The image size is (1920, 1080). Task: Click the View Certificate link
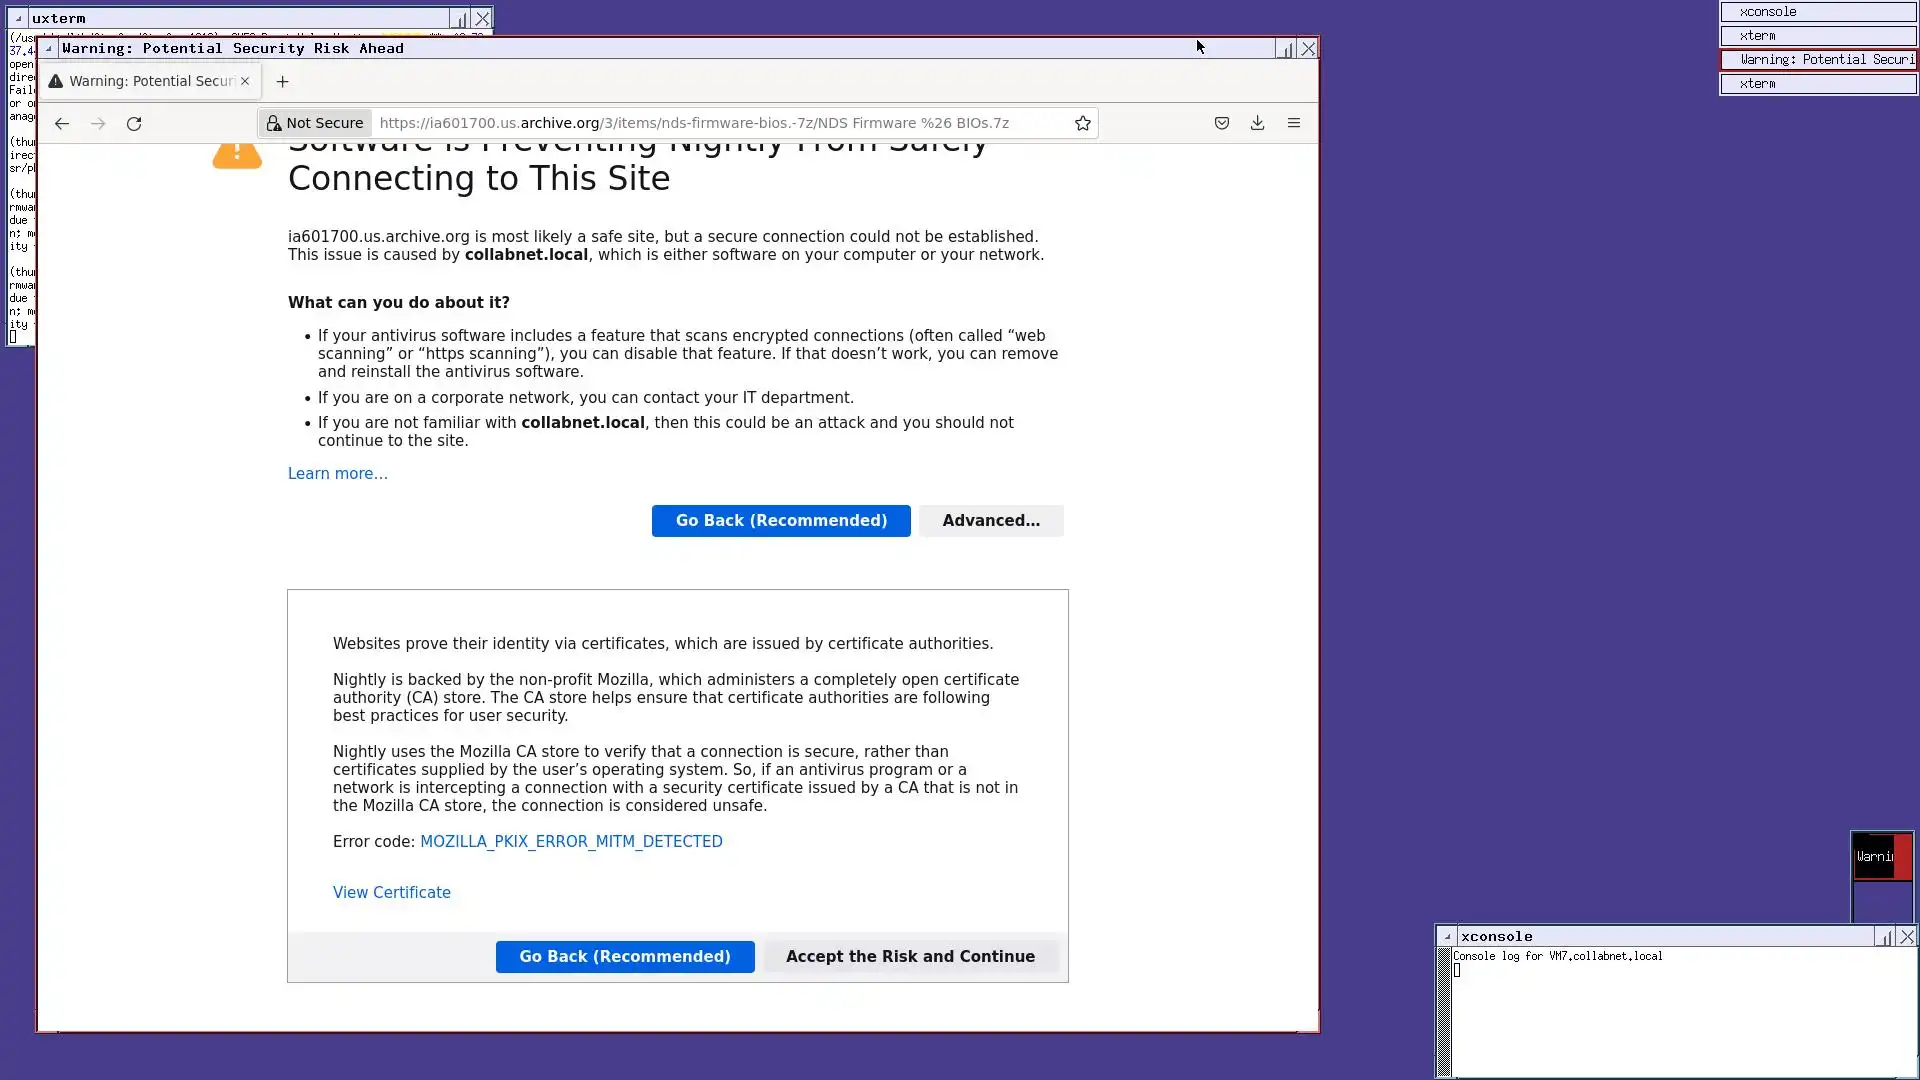pyautogui.click(x=391, y=893)
